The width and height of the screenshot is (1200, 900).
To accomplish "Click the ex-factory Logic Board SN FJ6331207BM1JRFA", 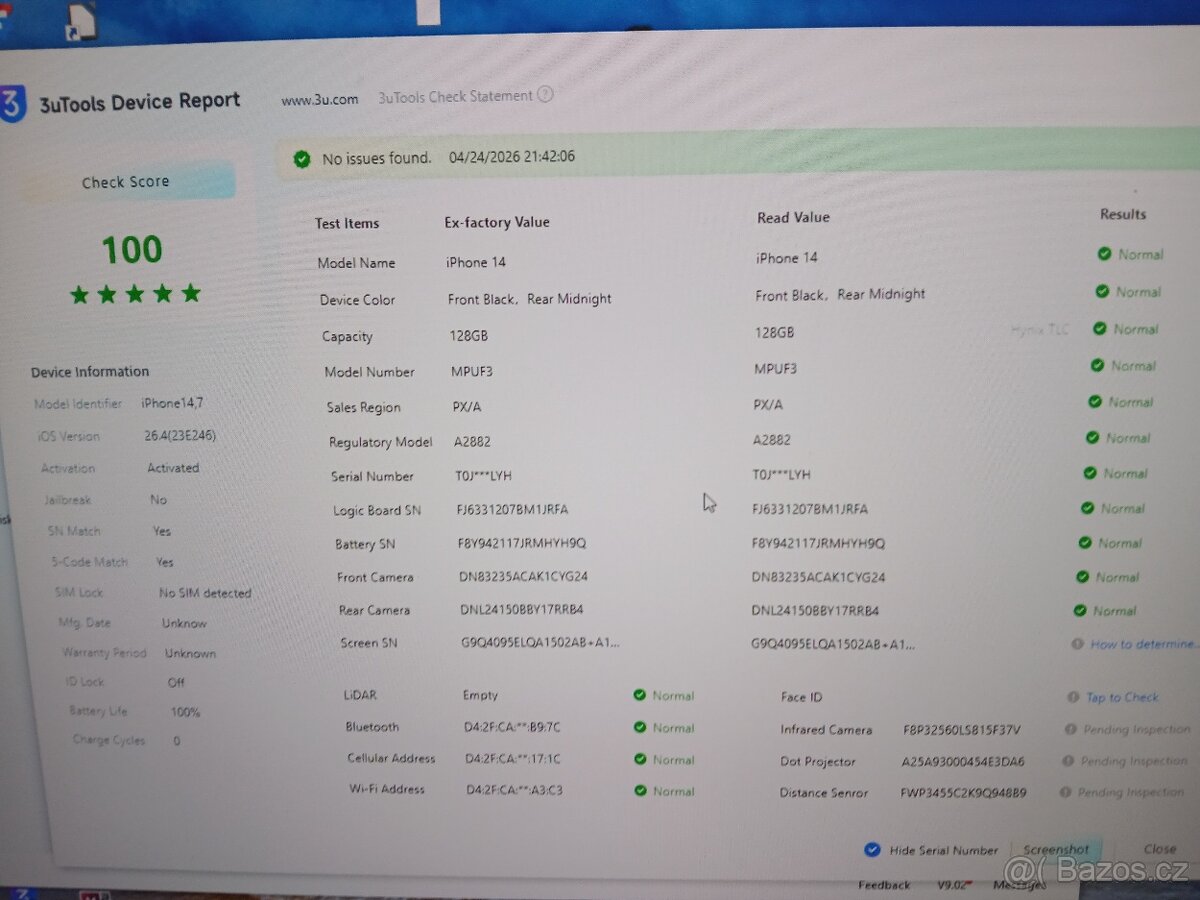I will coord(512,509).
